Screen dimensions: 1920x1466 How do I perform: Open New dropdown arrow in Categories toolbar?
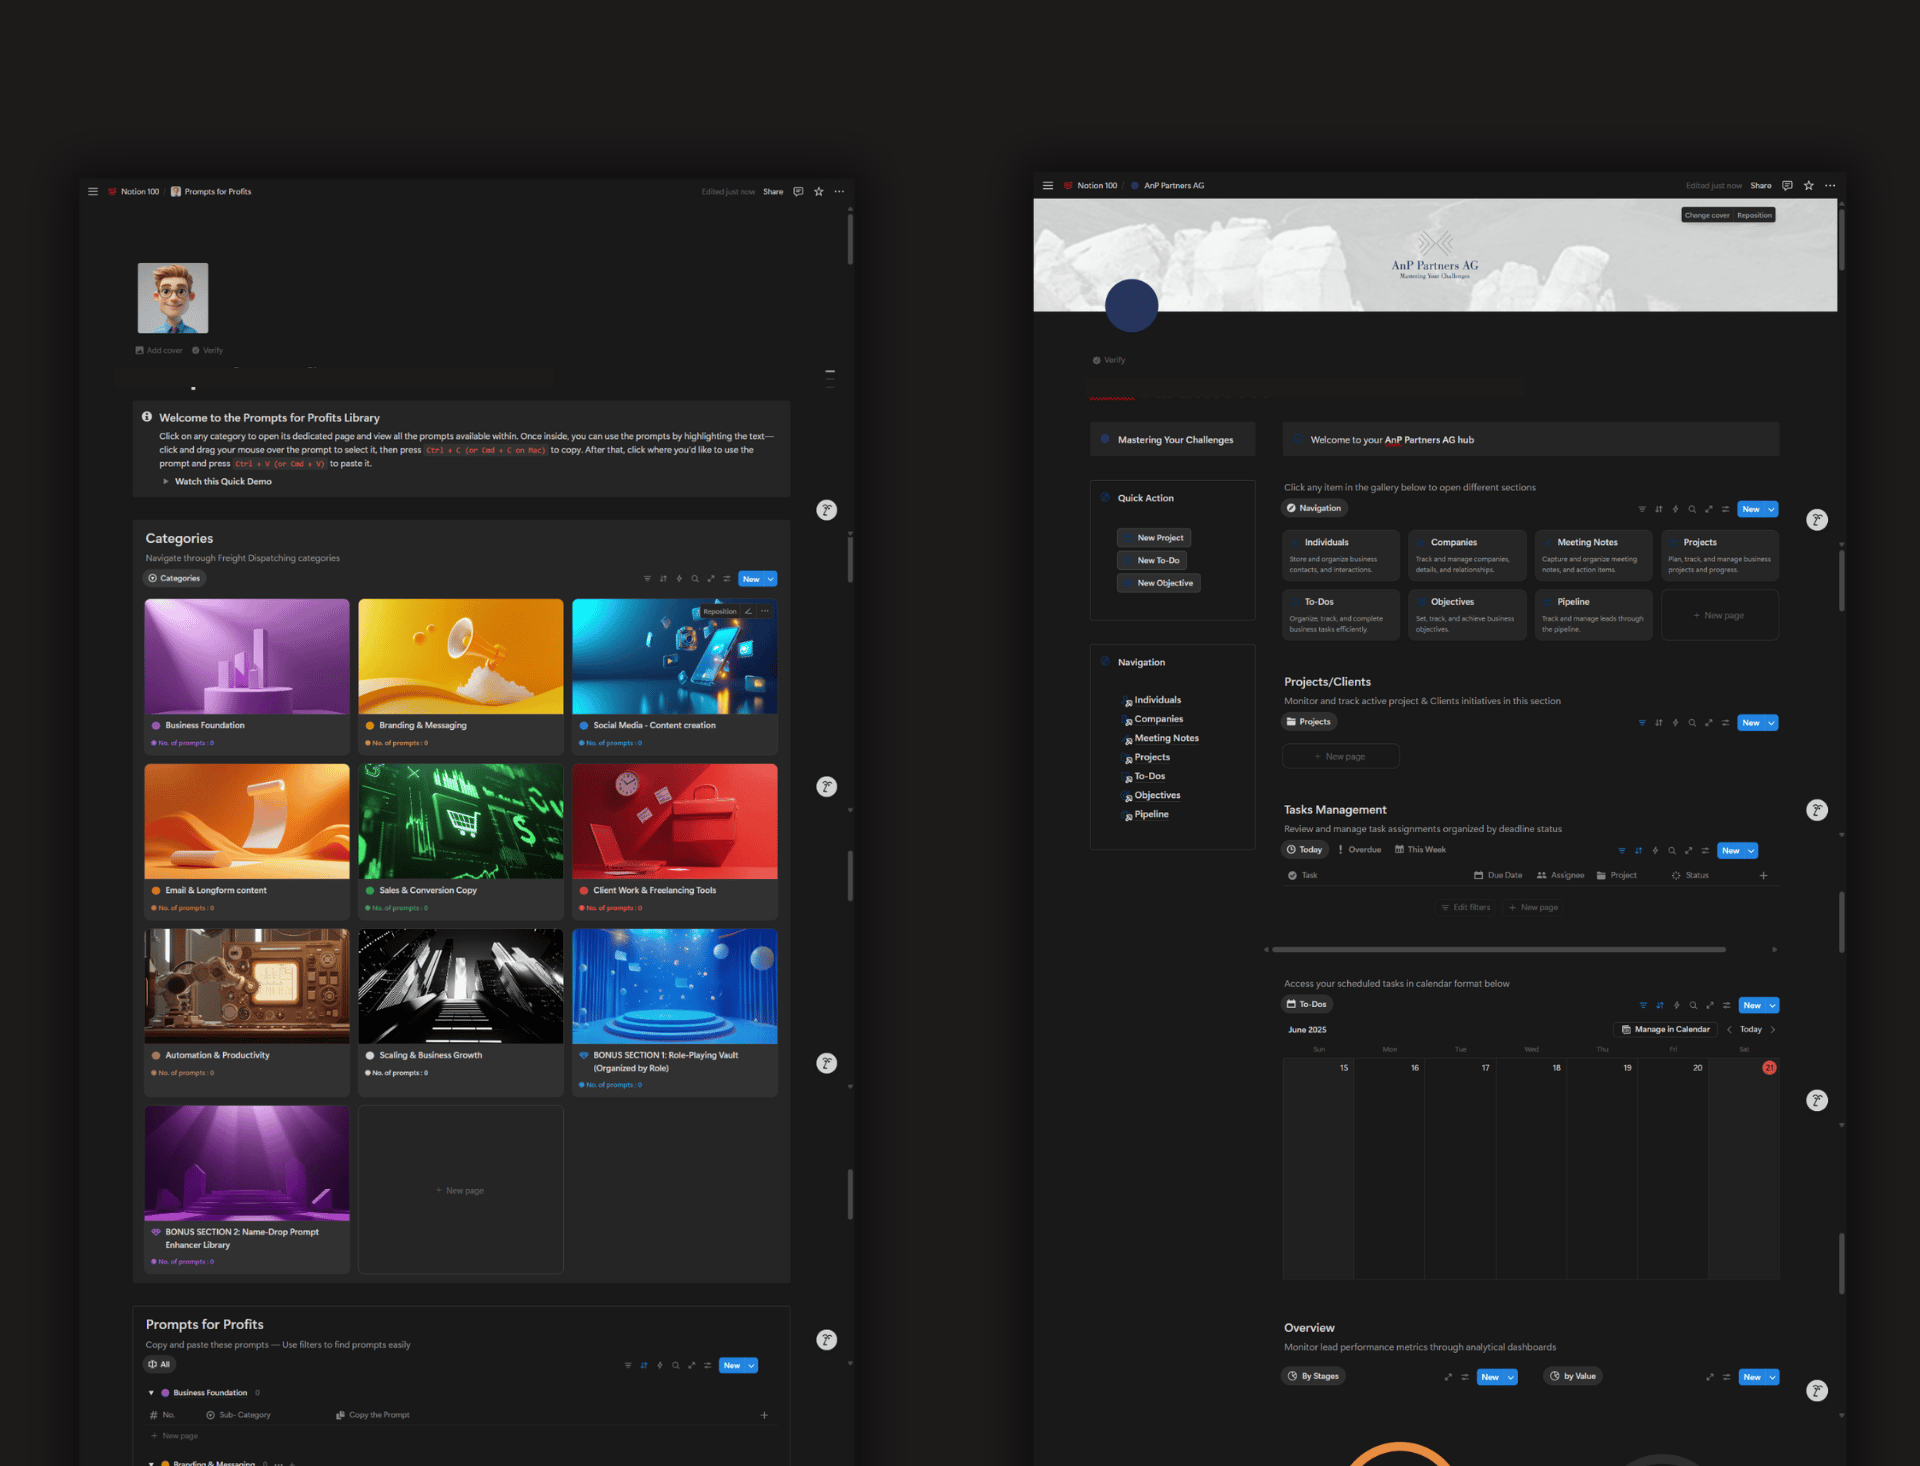[771, 579]
